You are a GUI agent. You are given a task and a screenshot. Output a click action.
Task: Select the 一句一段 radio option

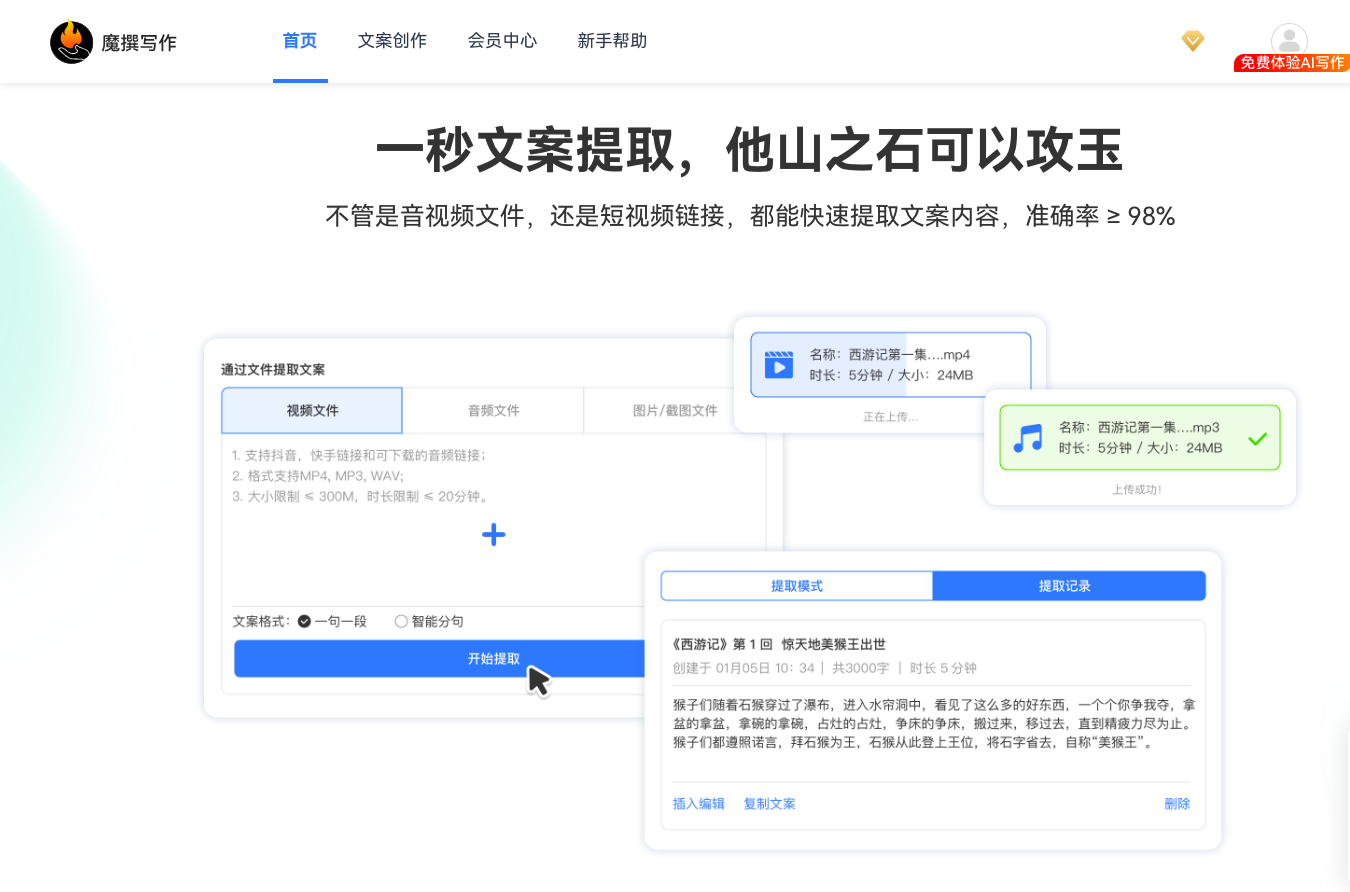(333, 621)
